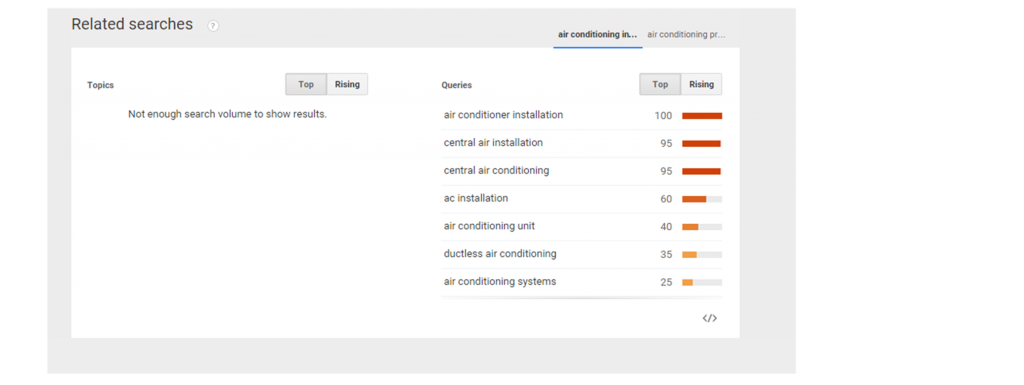Open 'air conditioner installation' query

[x=503, y=115]
